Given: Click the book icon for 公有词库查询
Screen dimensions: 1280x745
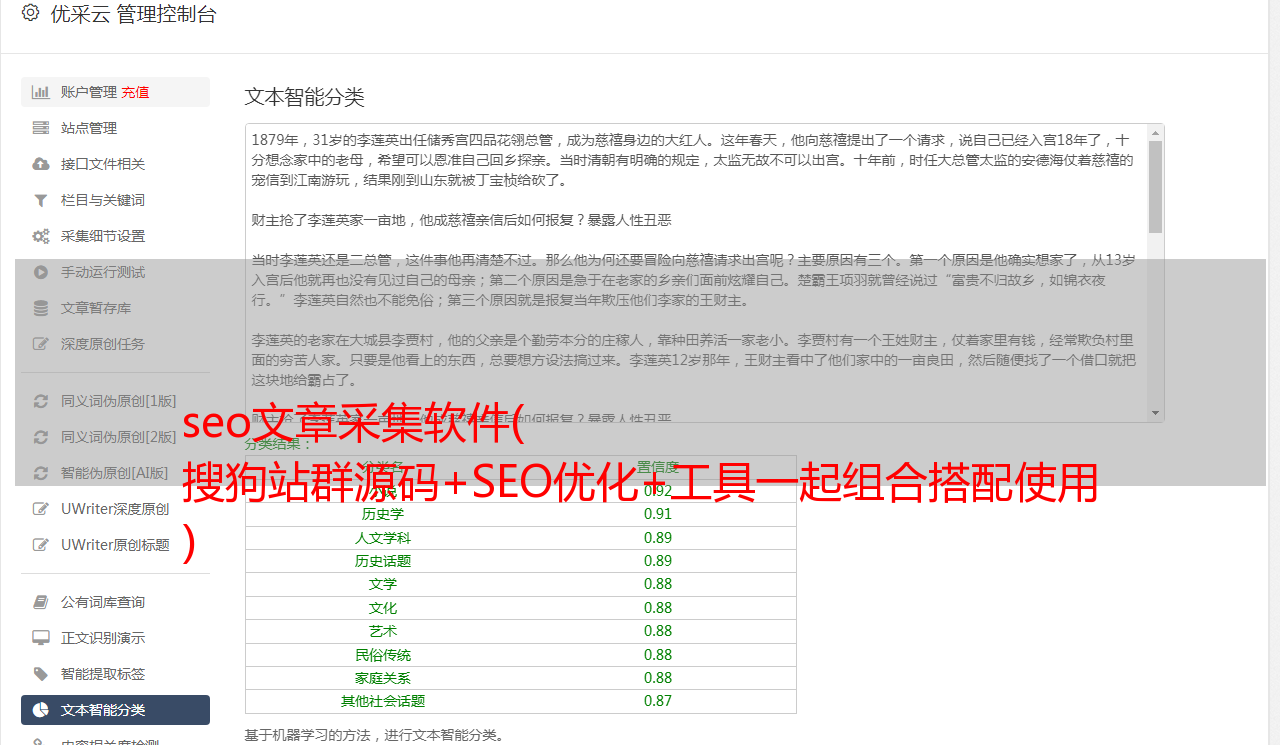Looking at the screenshot, I should 41,602.
